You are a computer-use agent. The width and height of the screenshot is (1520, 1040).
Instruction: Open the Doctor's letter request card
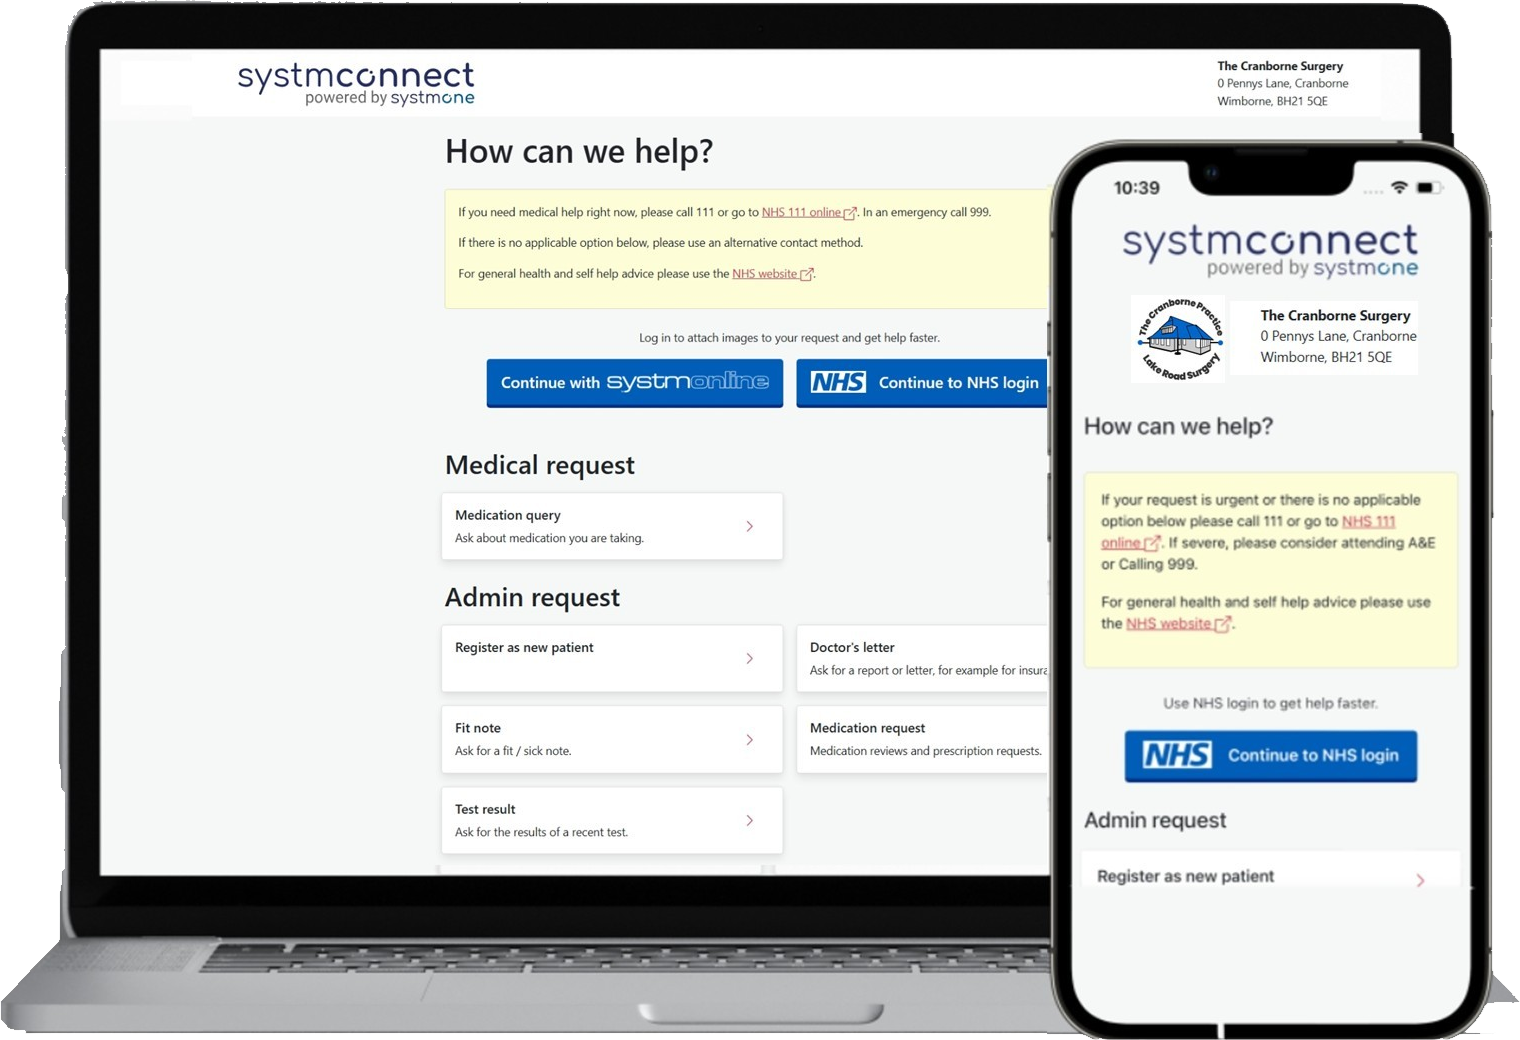922,658
